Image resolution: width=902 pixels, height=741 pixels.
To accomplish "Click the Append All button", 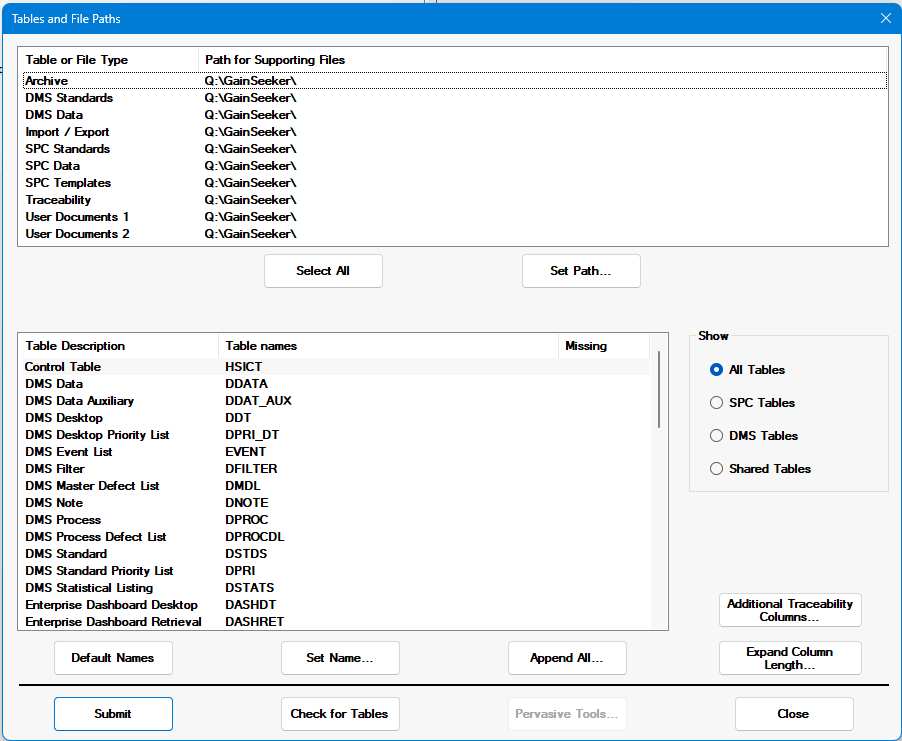I will pyautogui.click(x=567, y=658).
